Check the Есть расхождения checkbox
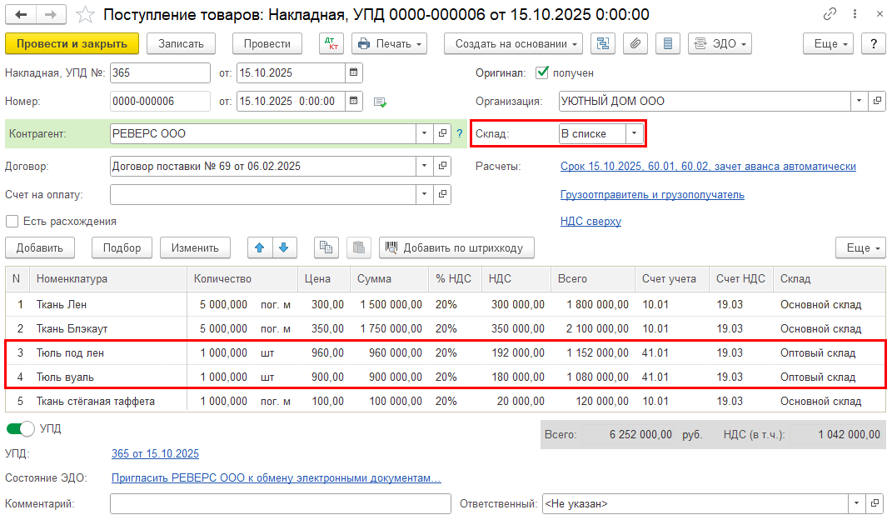 point(12,221)
